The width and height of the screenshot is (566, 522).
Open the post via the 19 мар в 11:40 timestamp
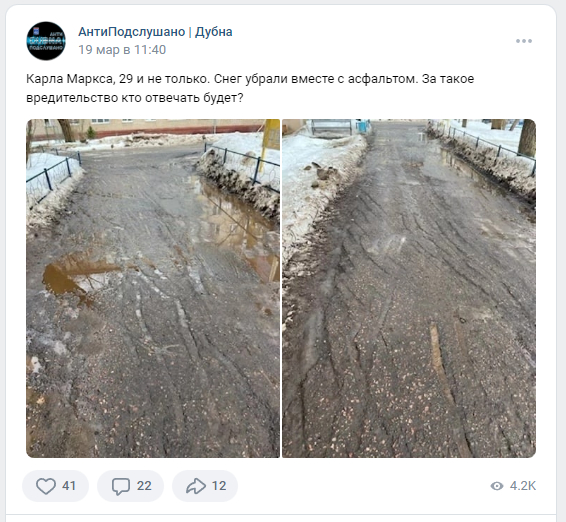tap(122, 50)
